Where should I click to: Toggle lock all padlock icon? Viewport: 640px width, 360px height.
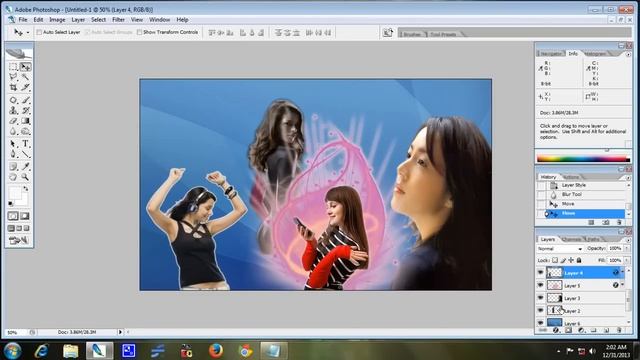click(579, 260)
